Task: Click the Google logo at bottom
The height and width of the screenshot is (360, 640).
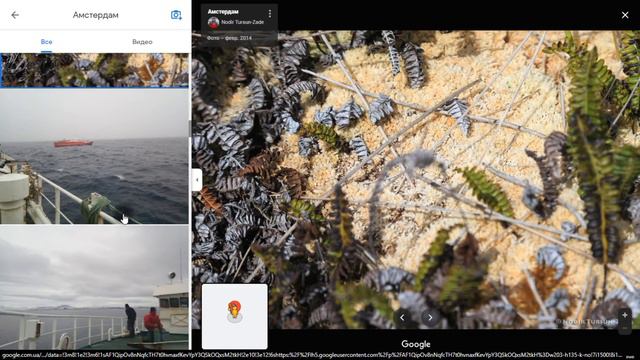Action: tap(416, 344)
